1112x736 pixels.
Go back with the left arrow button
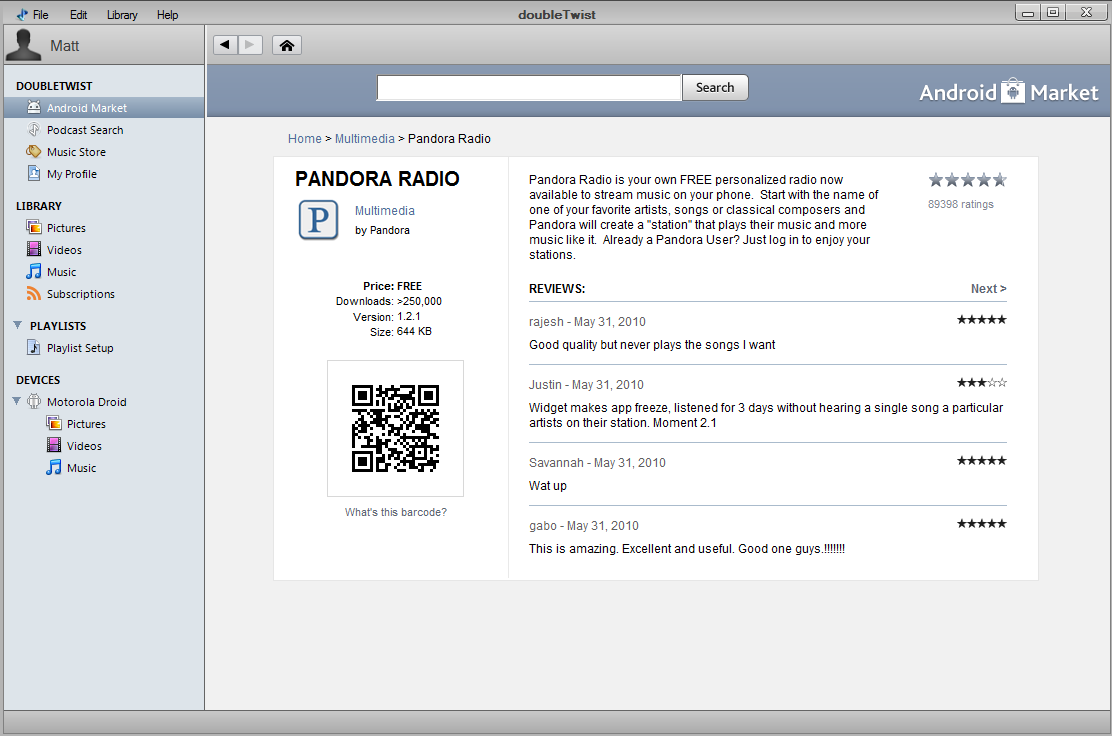click(x=226, y=45)
